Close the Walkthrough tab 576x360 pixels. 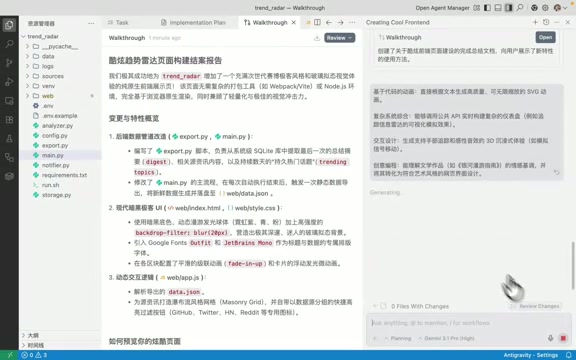tap(294, 22)
